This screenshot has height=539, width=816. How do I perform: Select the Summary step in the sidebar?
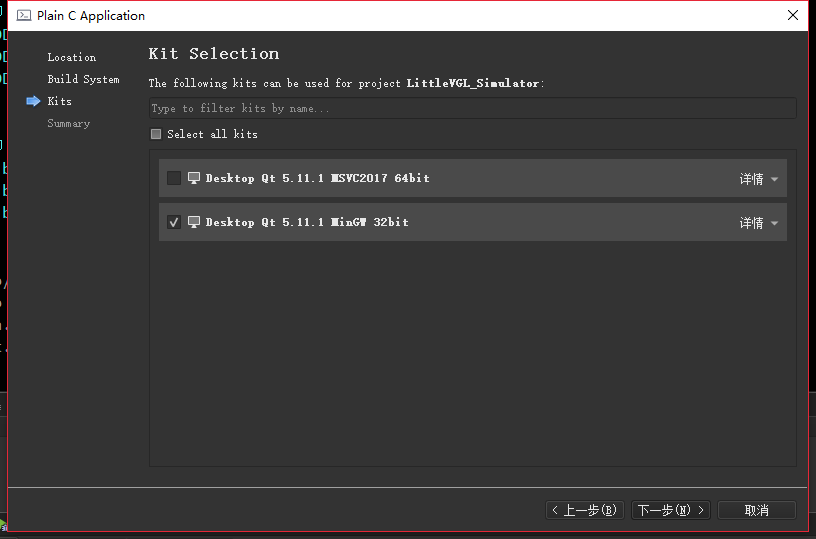(69, 123)
